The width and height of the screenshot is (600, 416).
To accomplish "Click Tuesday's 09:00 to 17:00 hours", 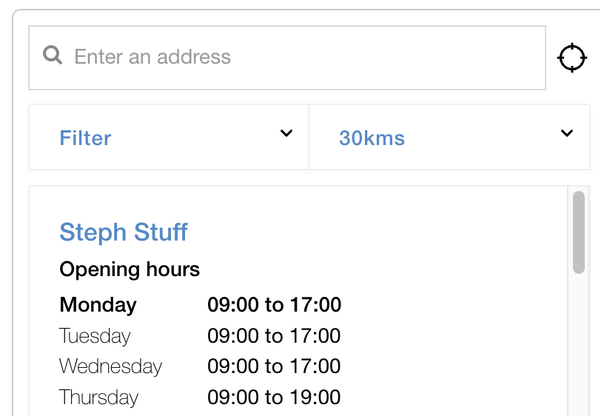I will pos(274,336).
